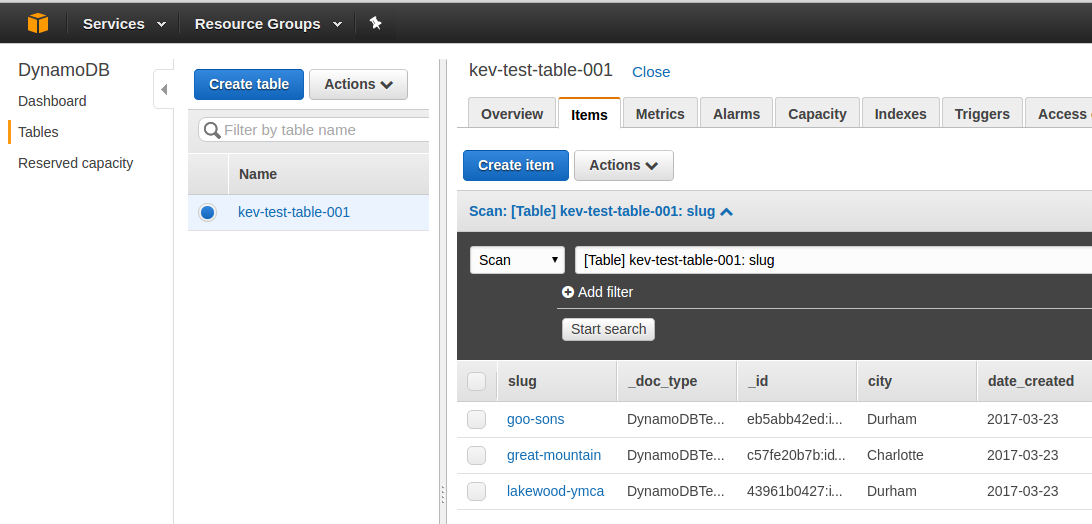Image resolution: width=1092 pixels, height=524 pixels.
Task: Click the date cell in great-mountain row
Action: click(1022, 455)
